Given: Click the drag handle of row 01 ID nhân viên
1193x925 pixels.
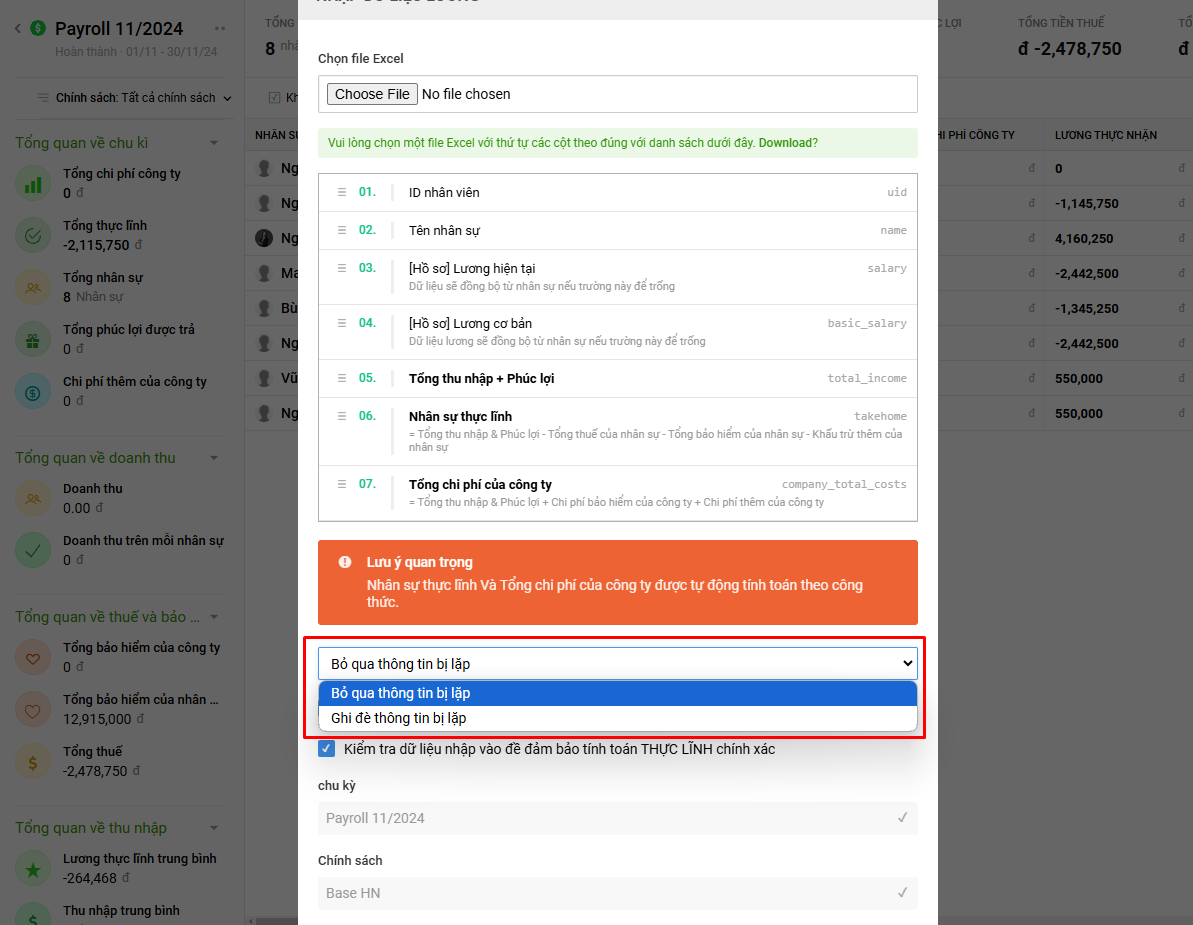Looking at the screenshot, I should coord(342,192).
